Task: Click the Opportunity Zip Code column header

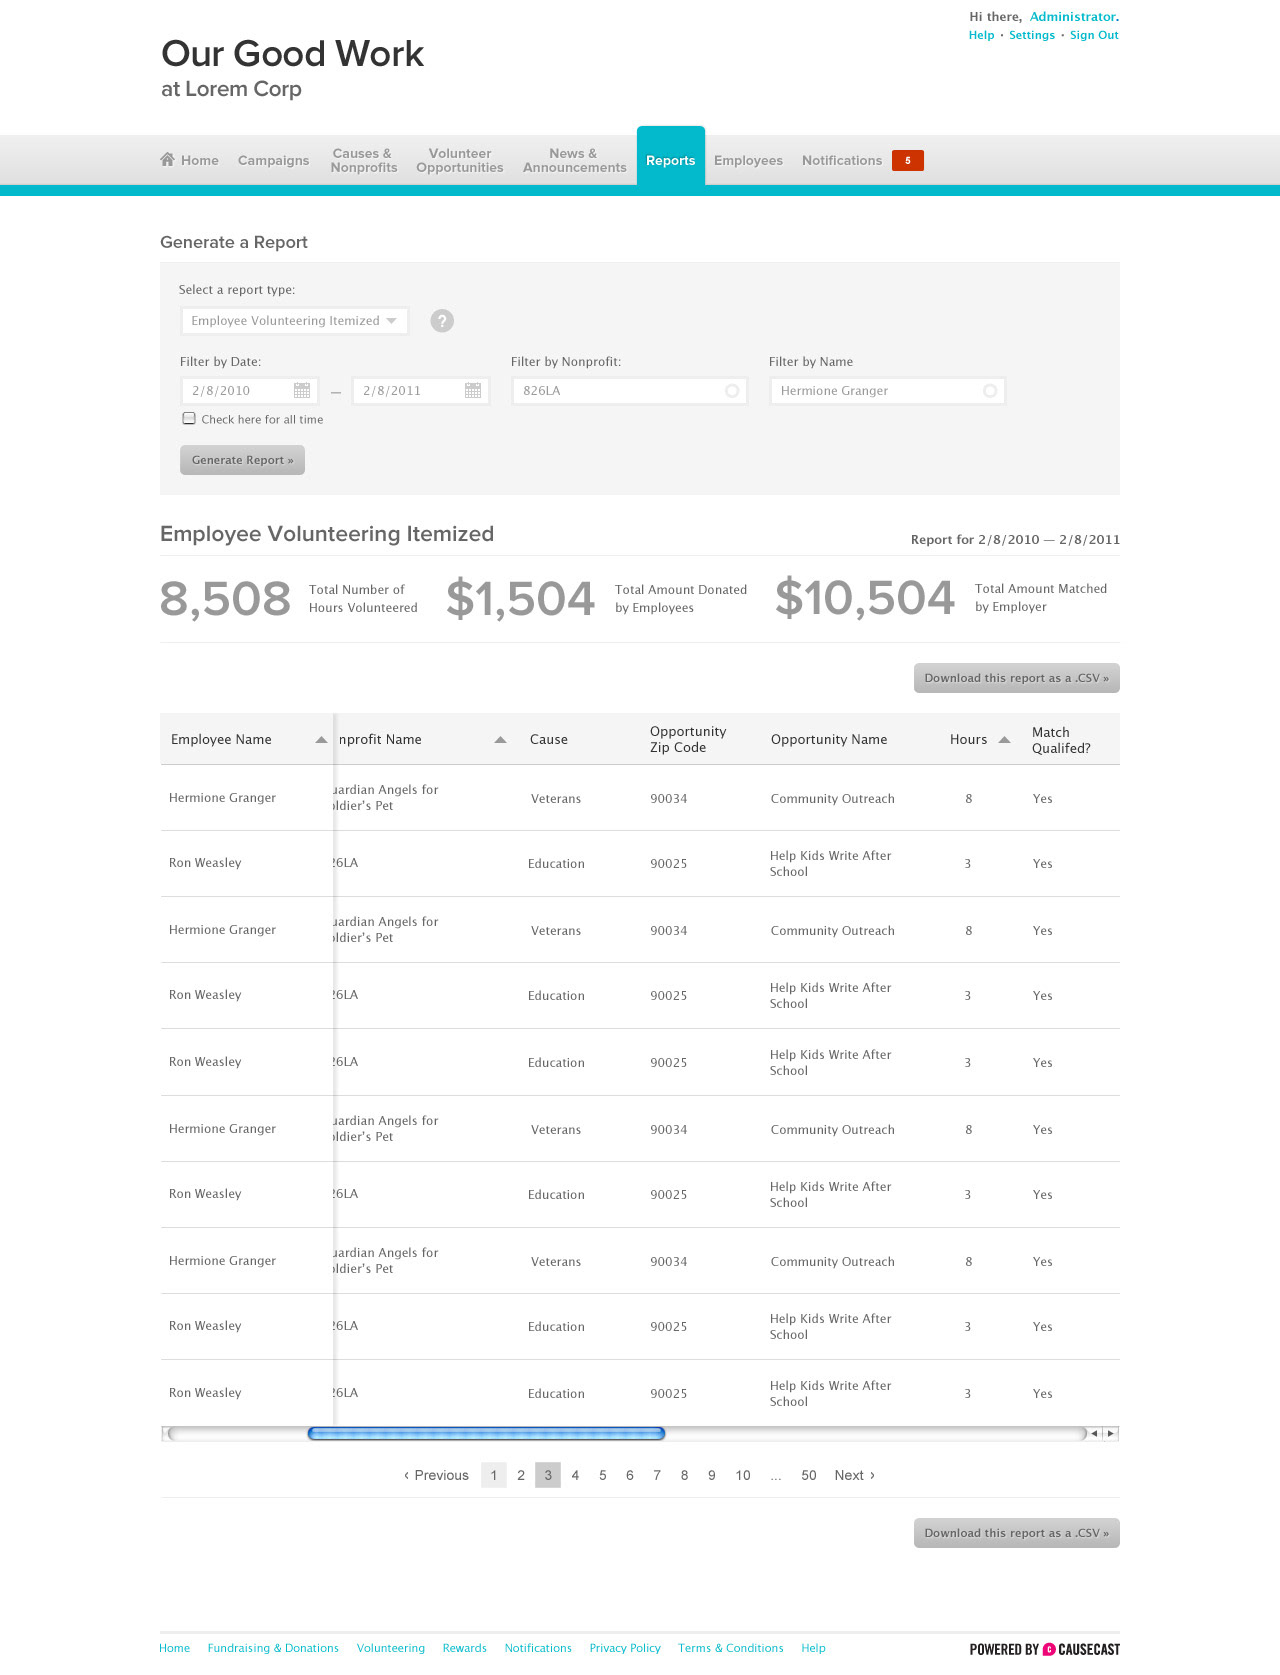Action: click(x=688, y=740)
